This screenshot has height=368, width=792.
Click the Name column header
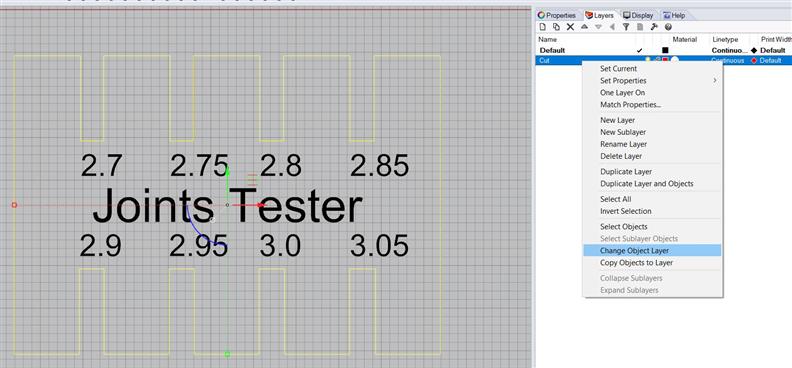tap(548, 39)
